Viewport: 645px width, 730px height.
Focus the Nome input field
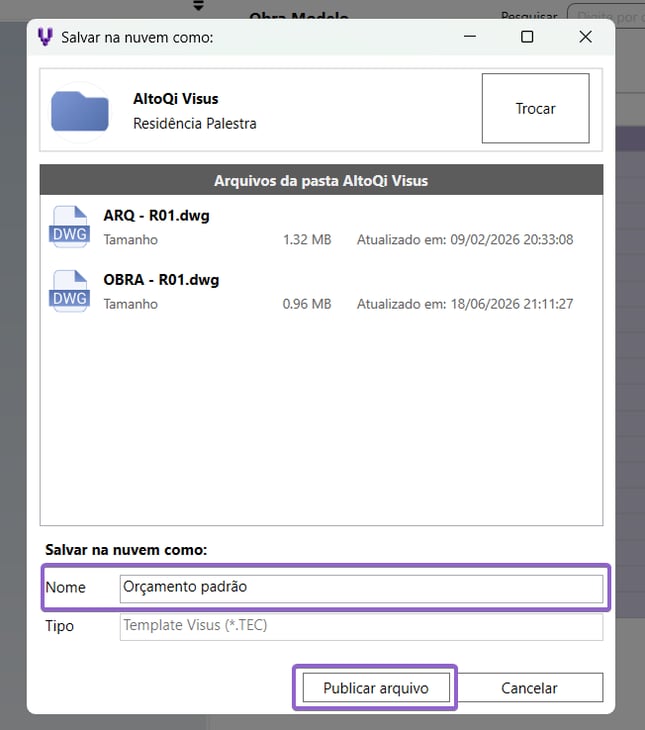[x=361, y=587]
